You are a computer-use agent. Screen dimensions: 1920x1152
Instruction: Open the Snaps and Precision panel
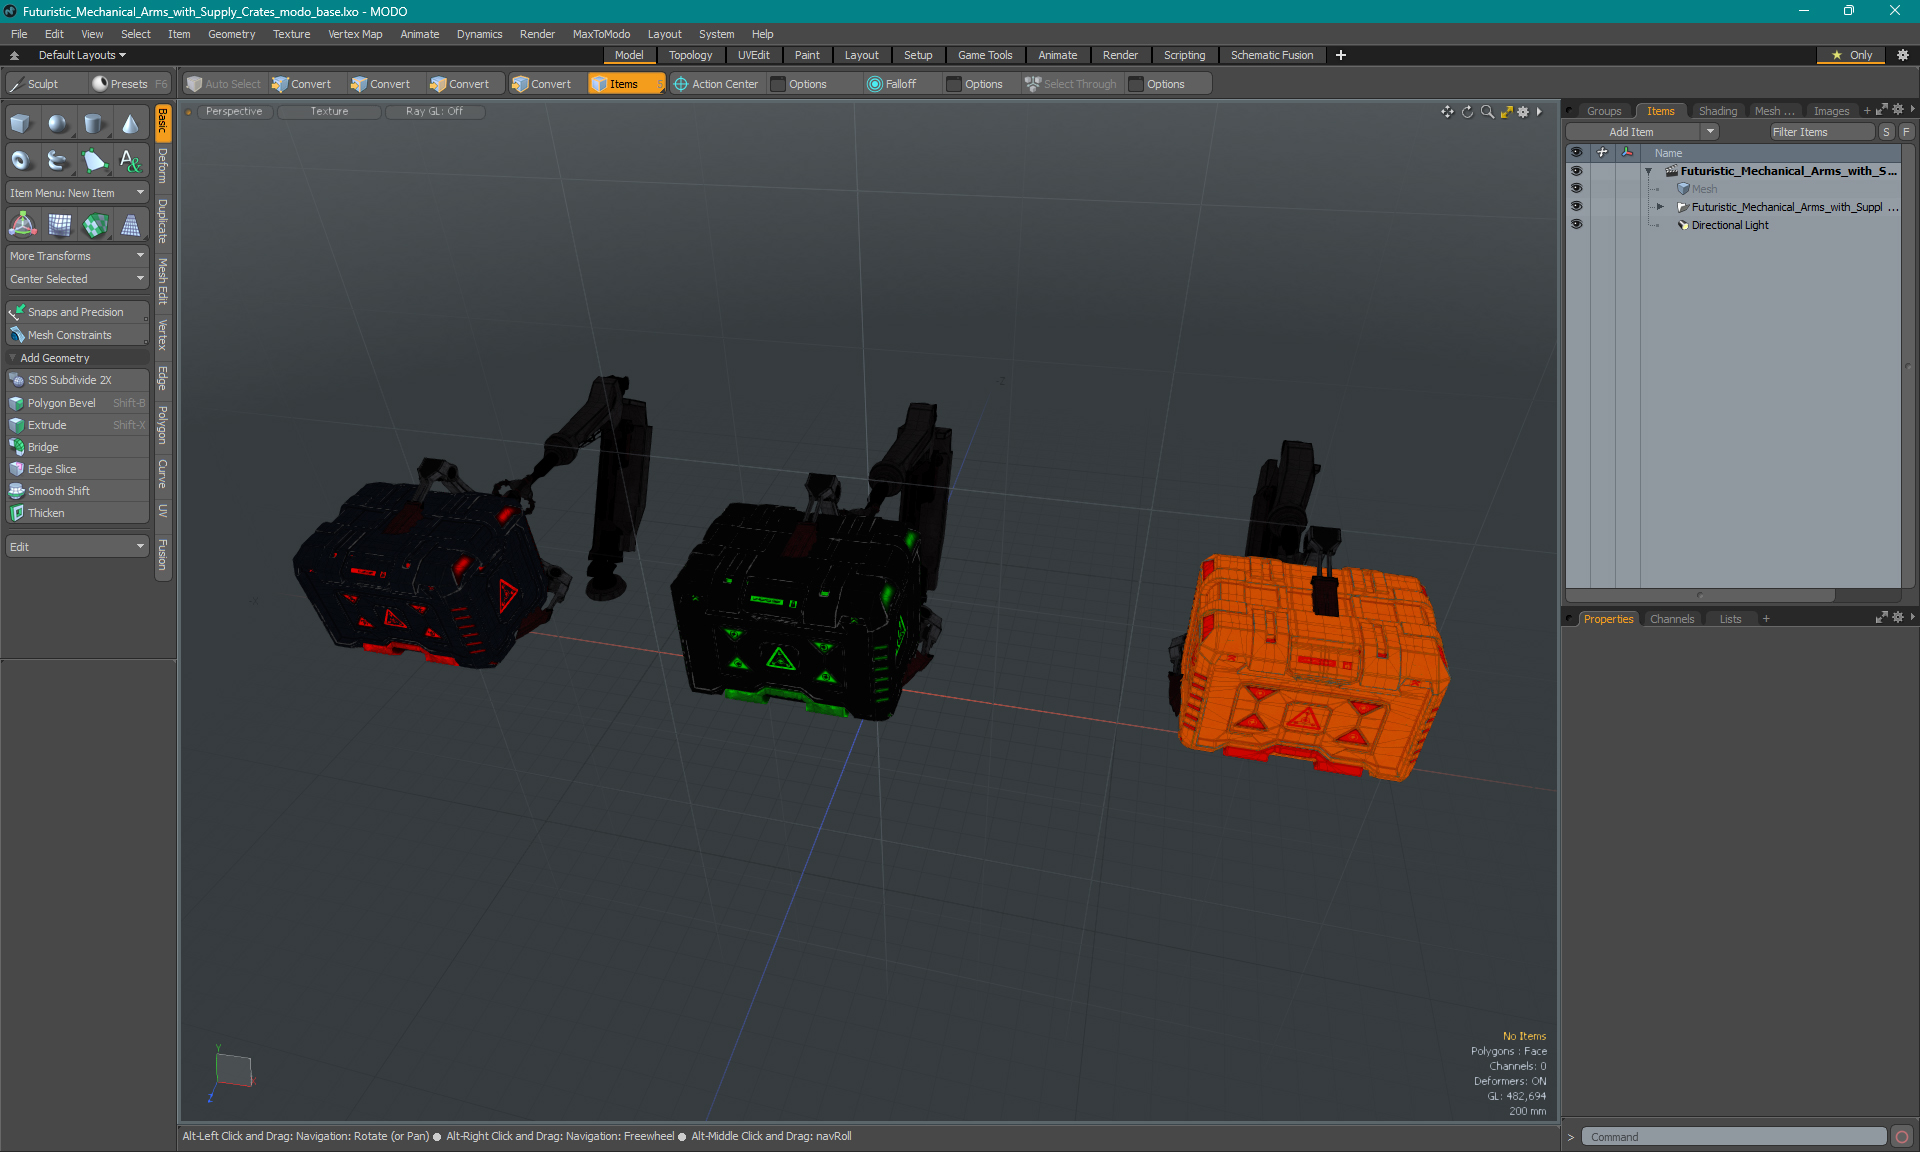click(75, 311)
